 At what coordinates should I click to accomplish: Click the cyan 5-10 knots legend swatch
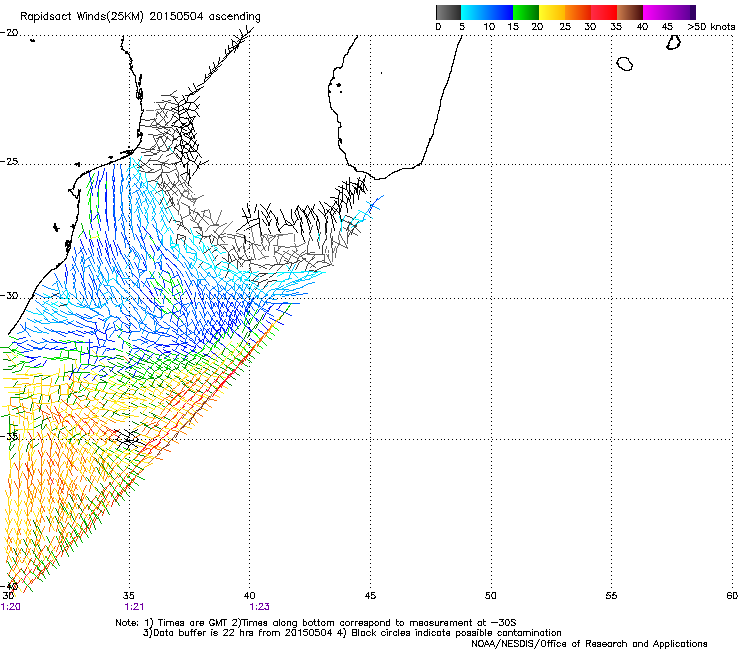tap(473, 12)
